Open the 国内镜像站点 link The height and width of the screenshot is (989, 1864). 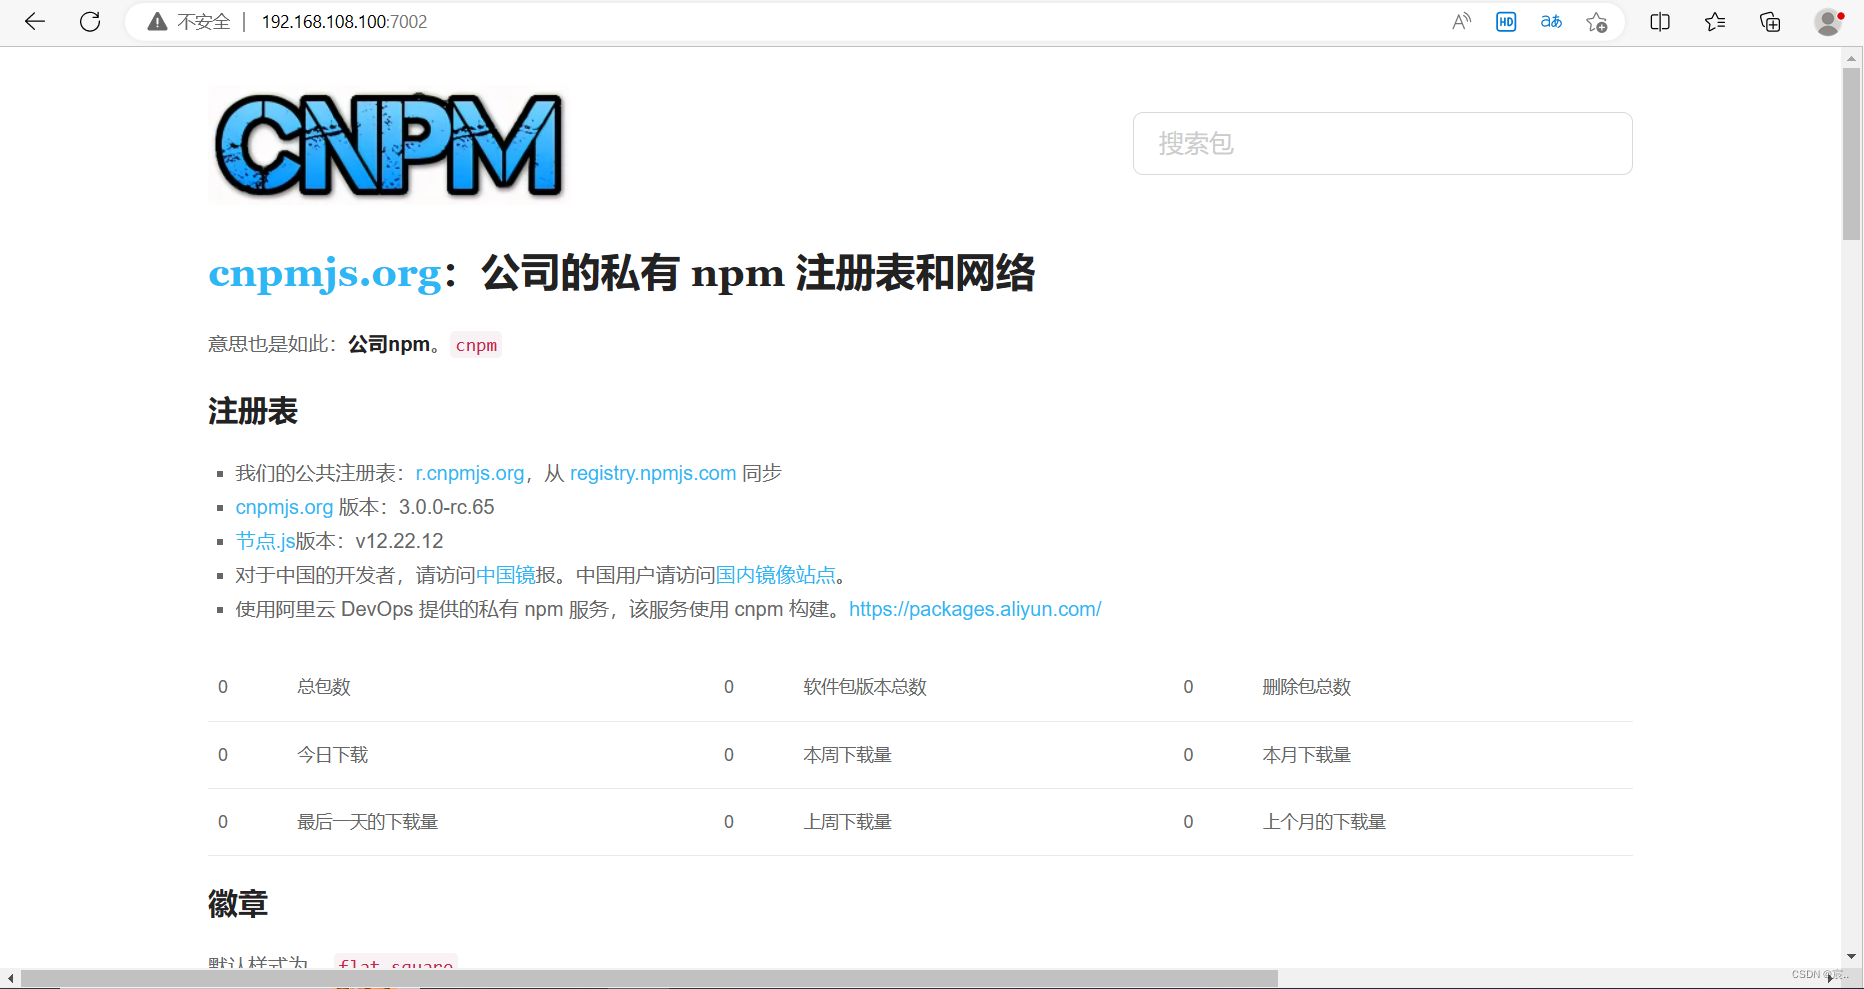(776, 575)
